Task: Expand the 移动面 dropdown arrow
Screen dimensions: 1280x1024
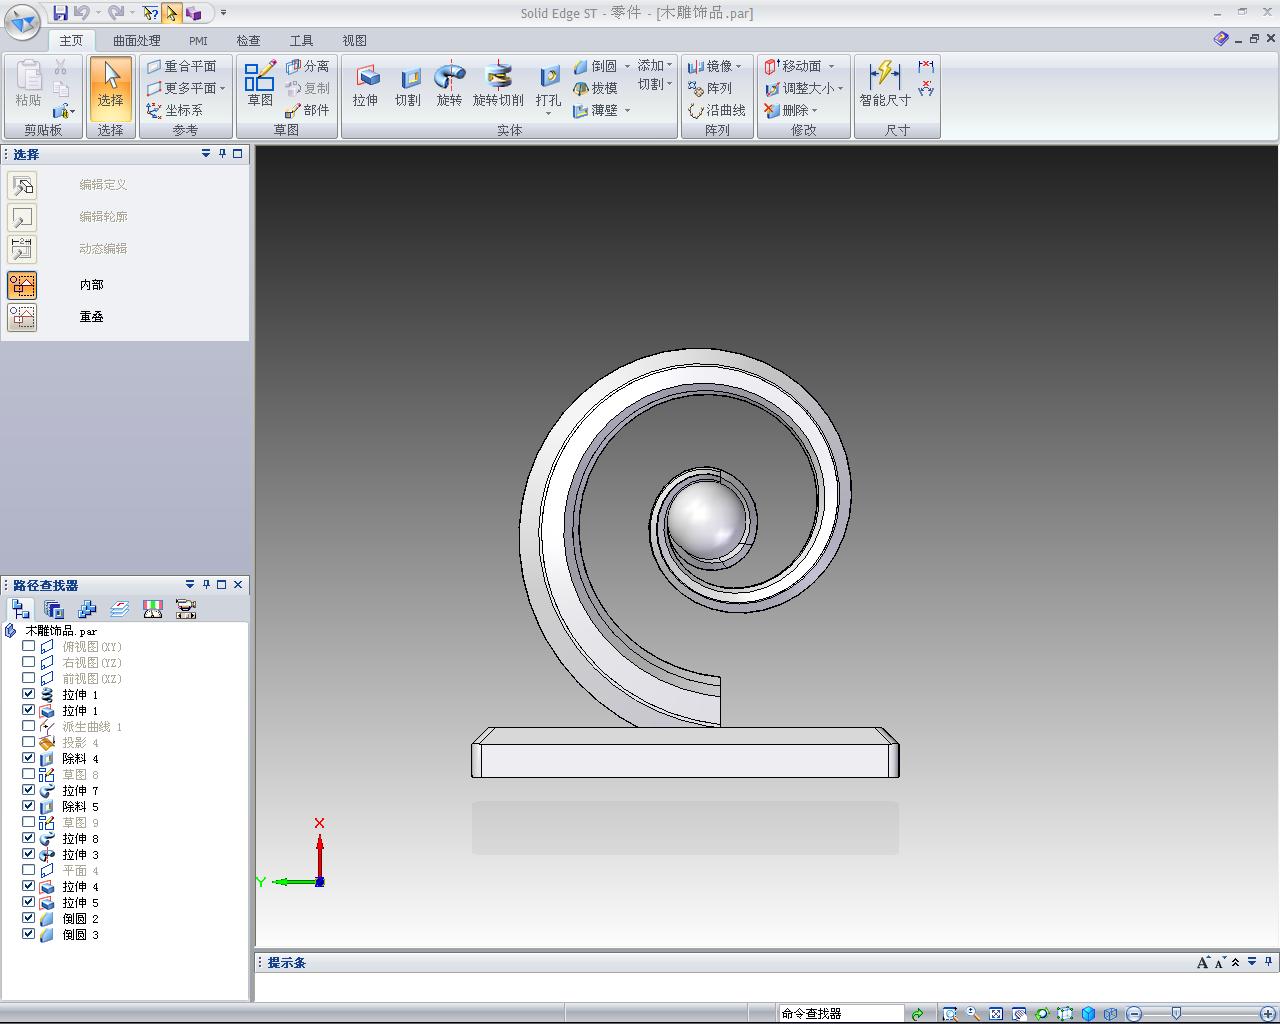Action: [830, 66]
